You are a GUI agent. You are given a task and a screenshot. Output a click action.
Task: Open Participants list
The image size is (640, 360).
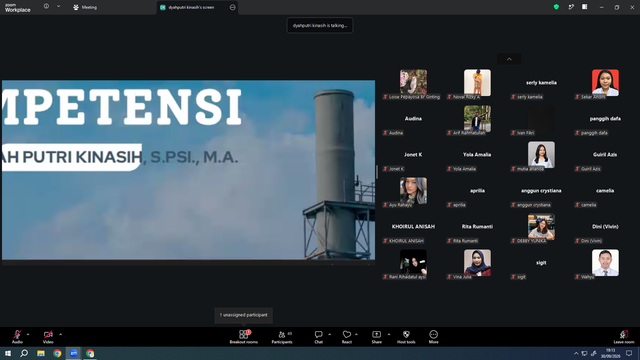coord(282,337)
